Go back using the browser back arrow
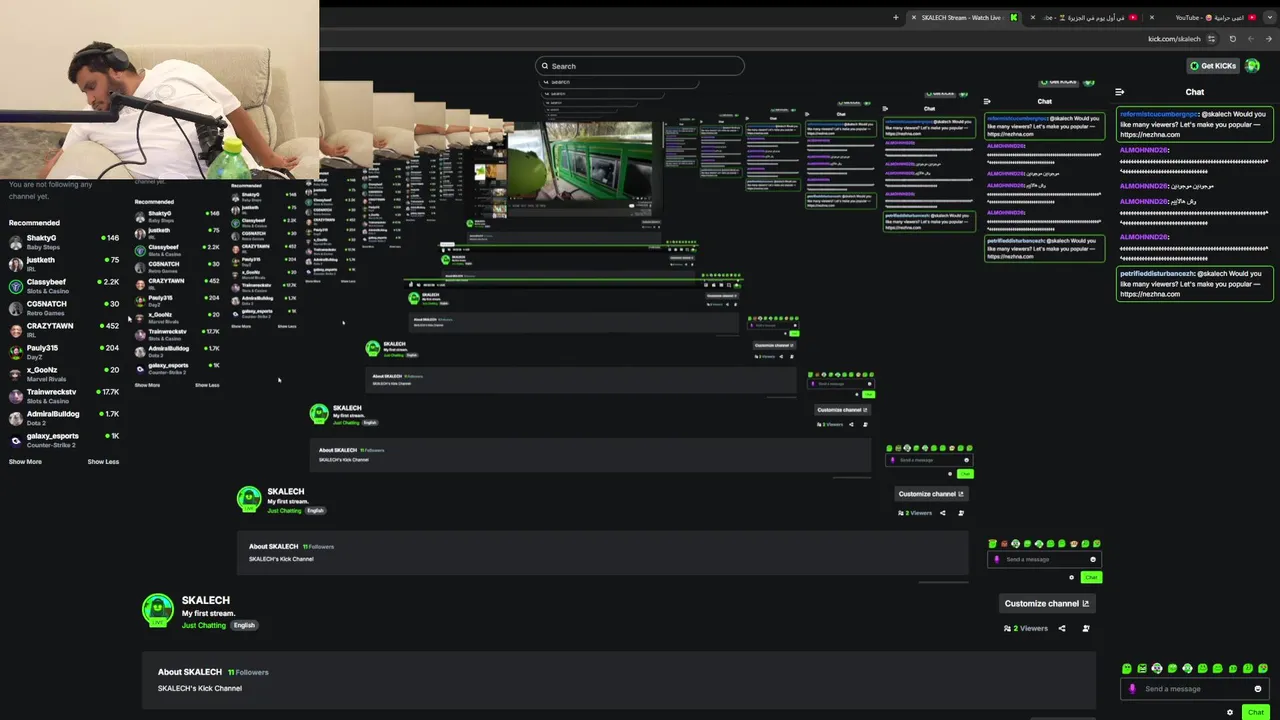1280x720 pixels. [x=1250, y=39]
